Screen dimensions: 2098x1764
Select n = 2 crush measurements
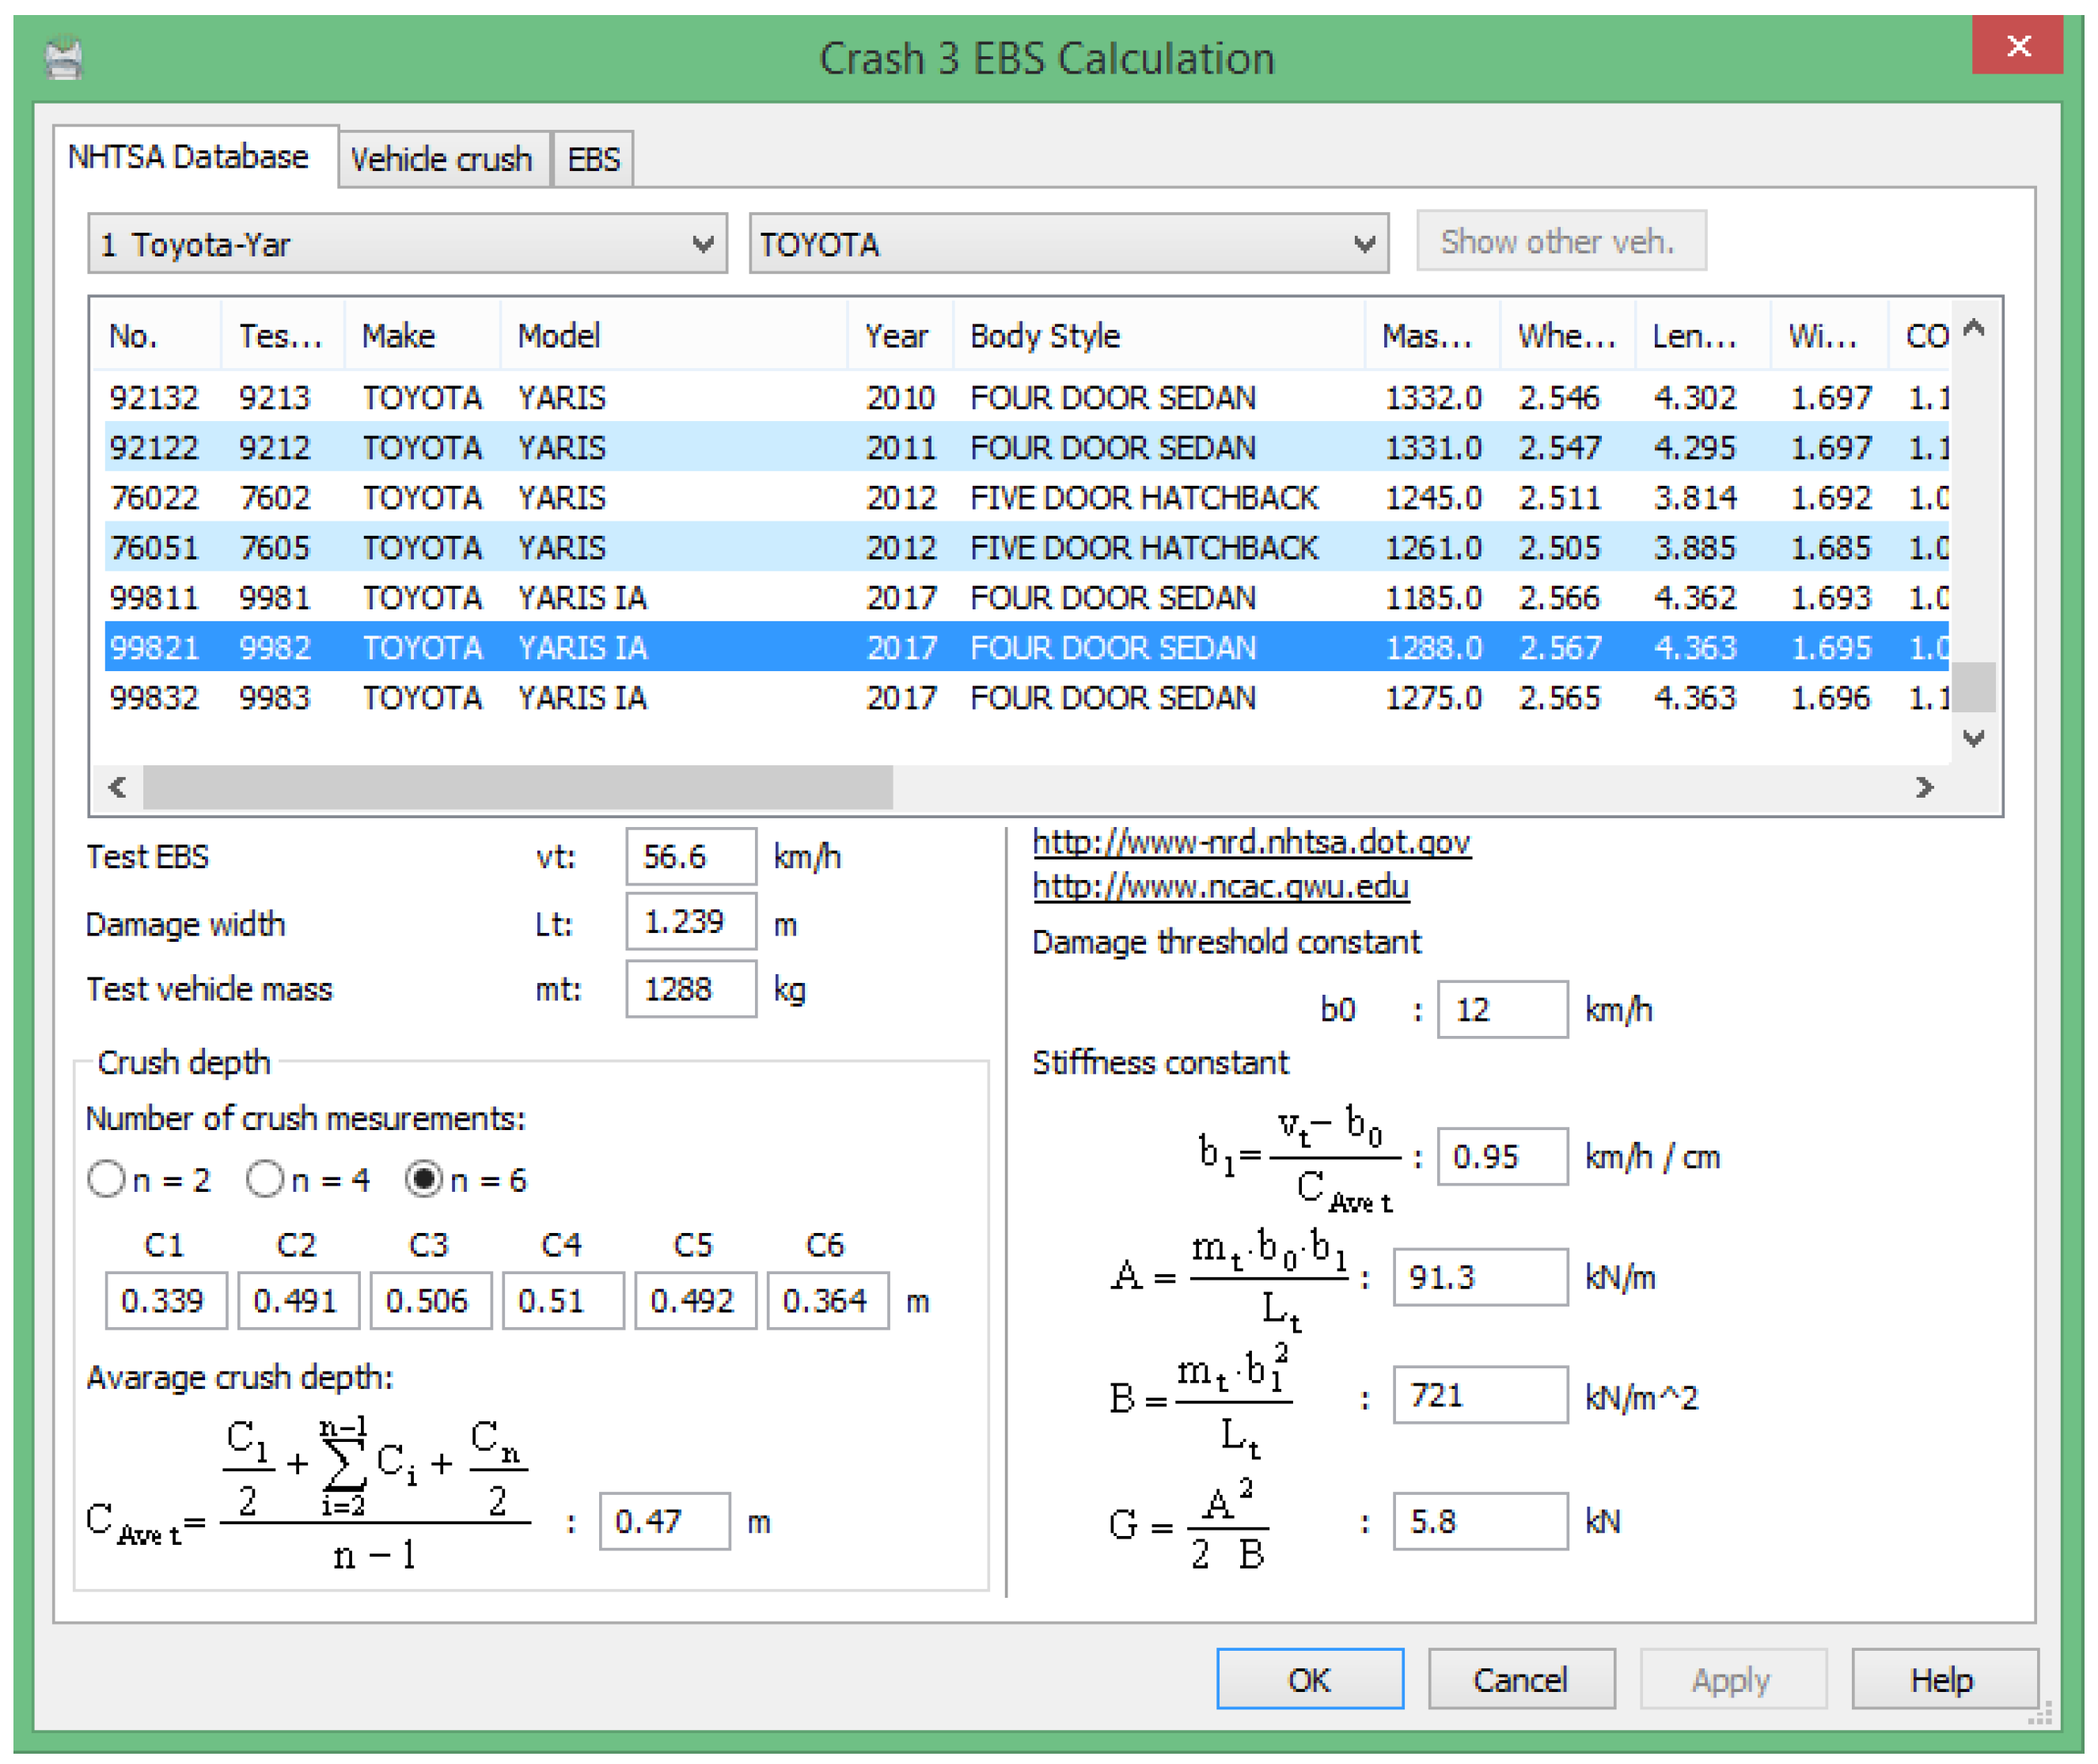[x=107, y=1179]
